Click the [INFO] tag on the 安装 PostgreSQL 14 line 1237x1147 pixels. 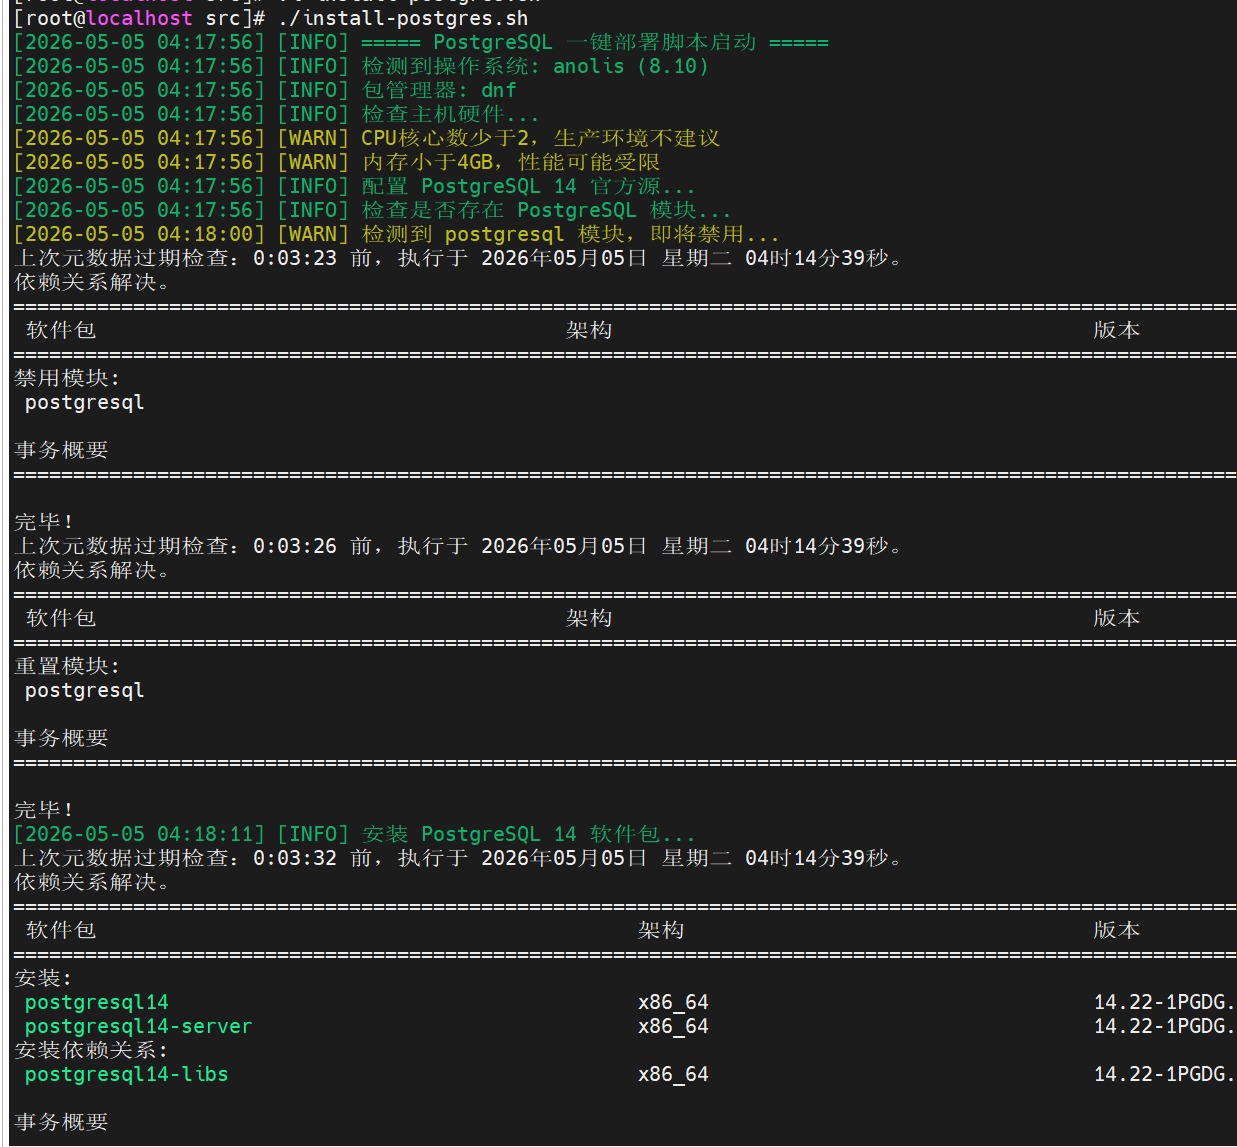click(x=313, y=834)
